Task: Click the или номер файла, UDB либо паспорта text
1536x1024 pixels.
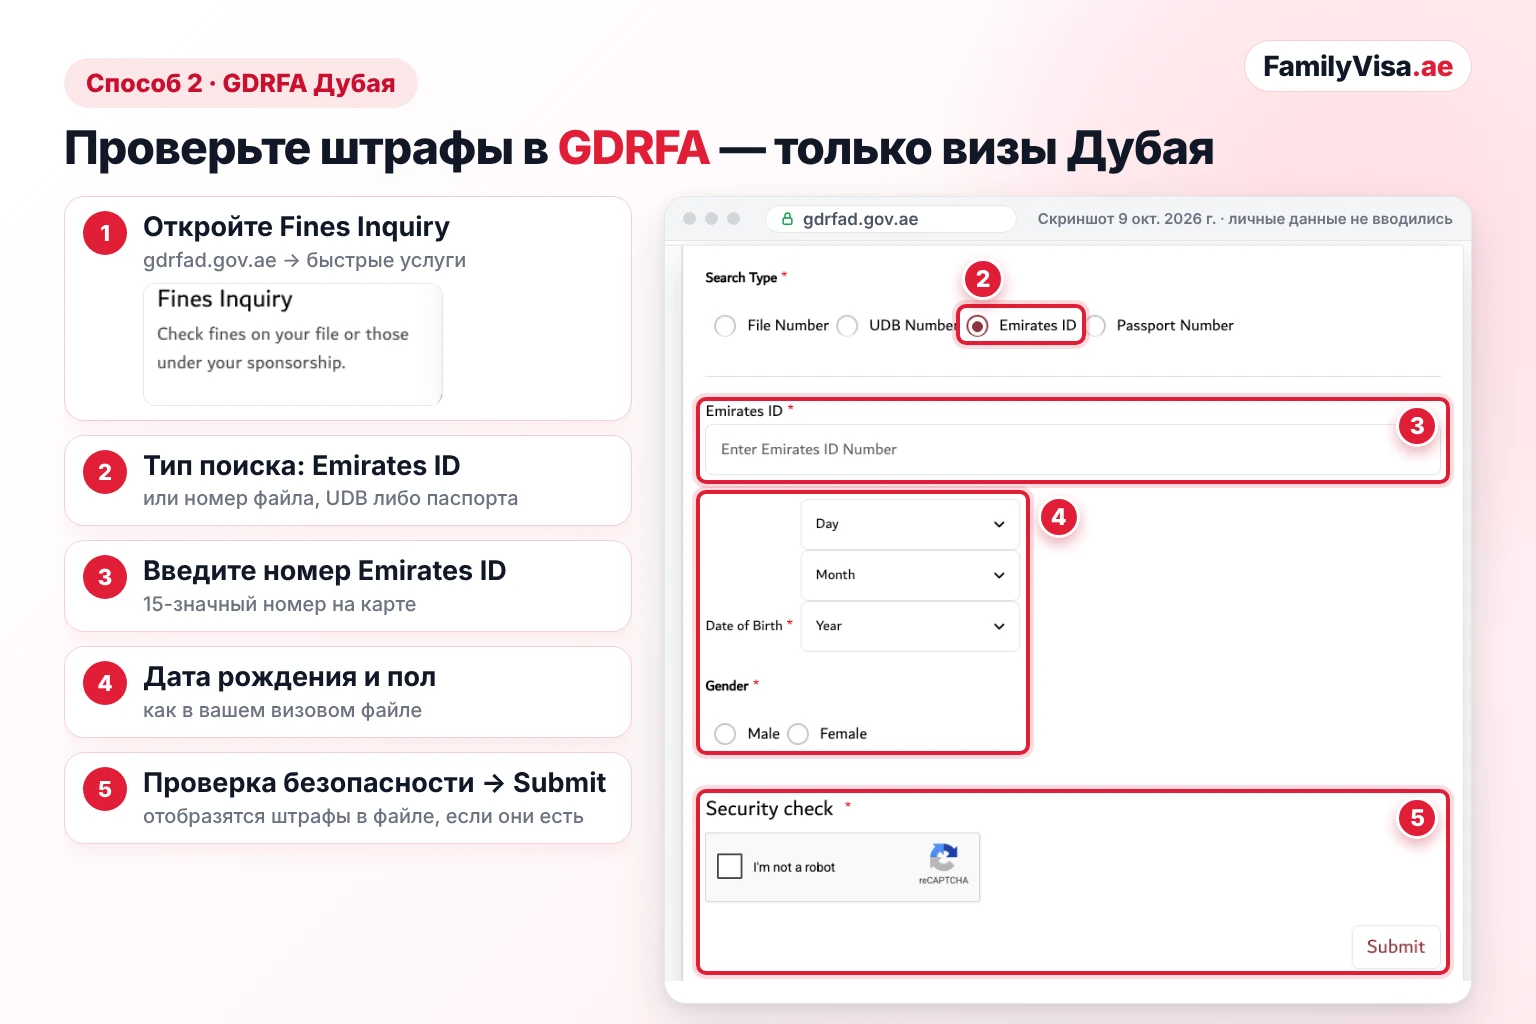Action: coord(330,499)
